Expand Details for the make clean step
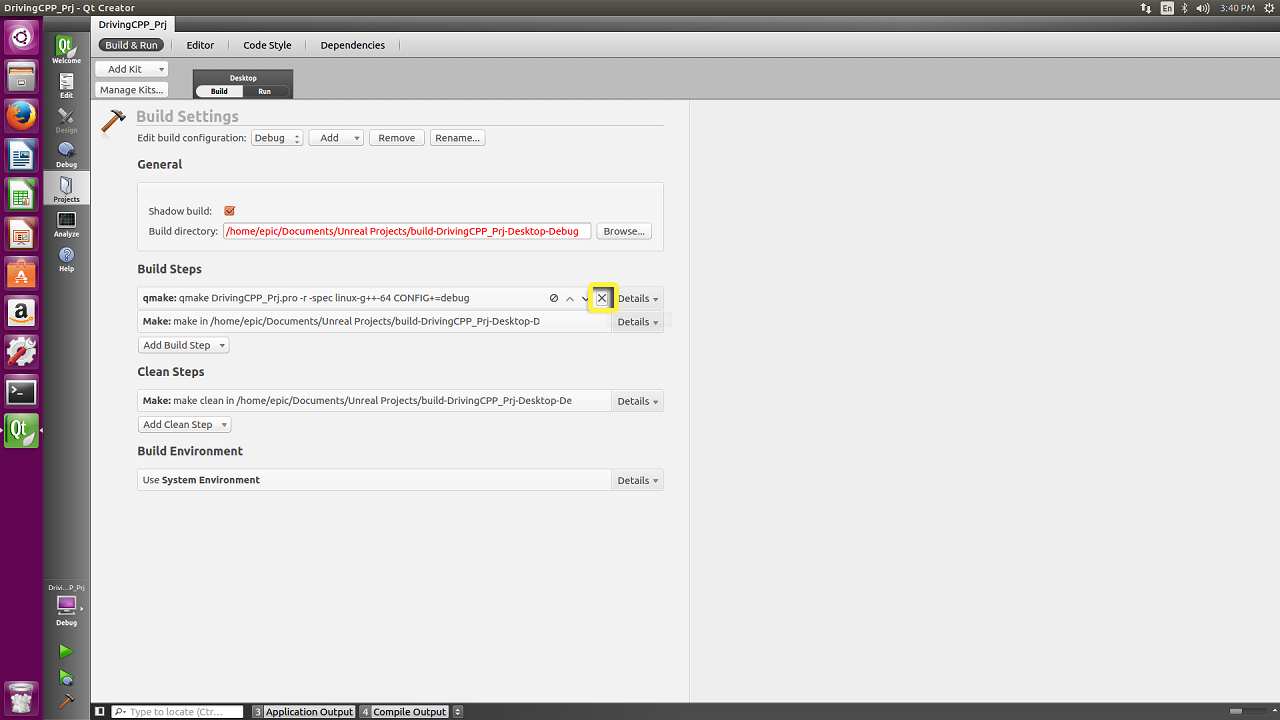 tap(637, 401)
